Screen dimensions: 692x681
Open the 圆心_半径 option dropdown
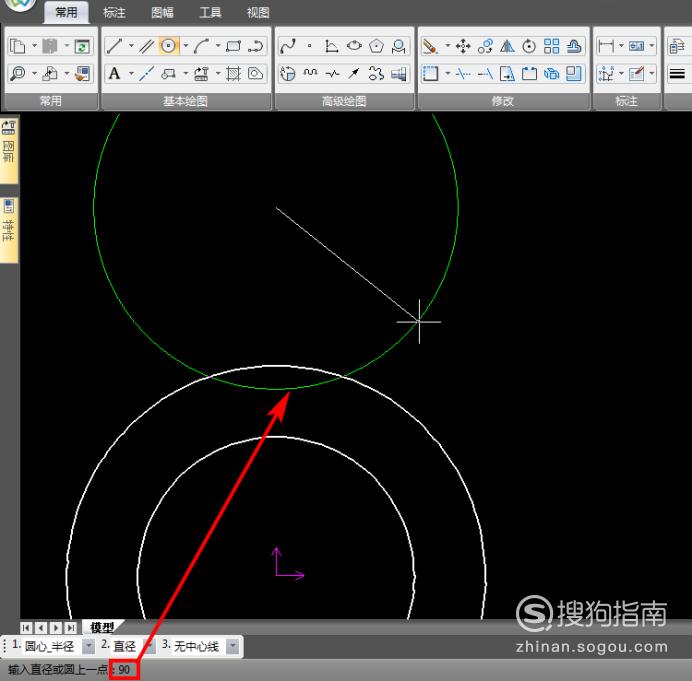click(x=89, y=647)
